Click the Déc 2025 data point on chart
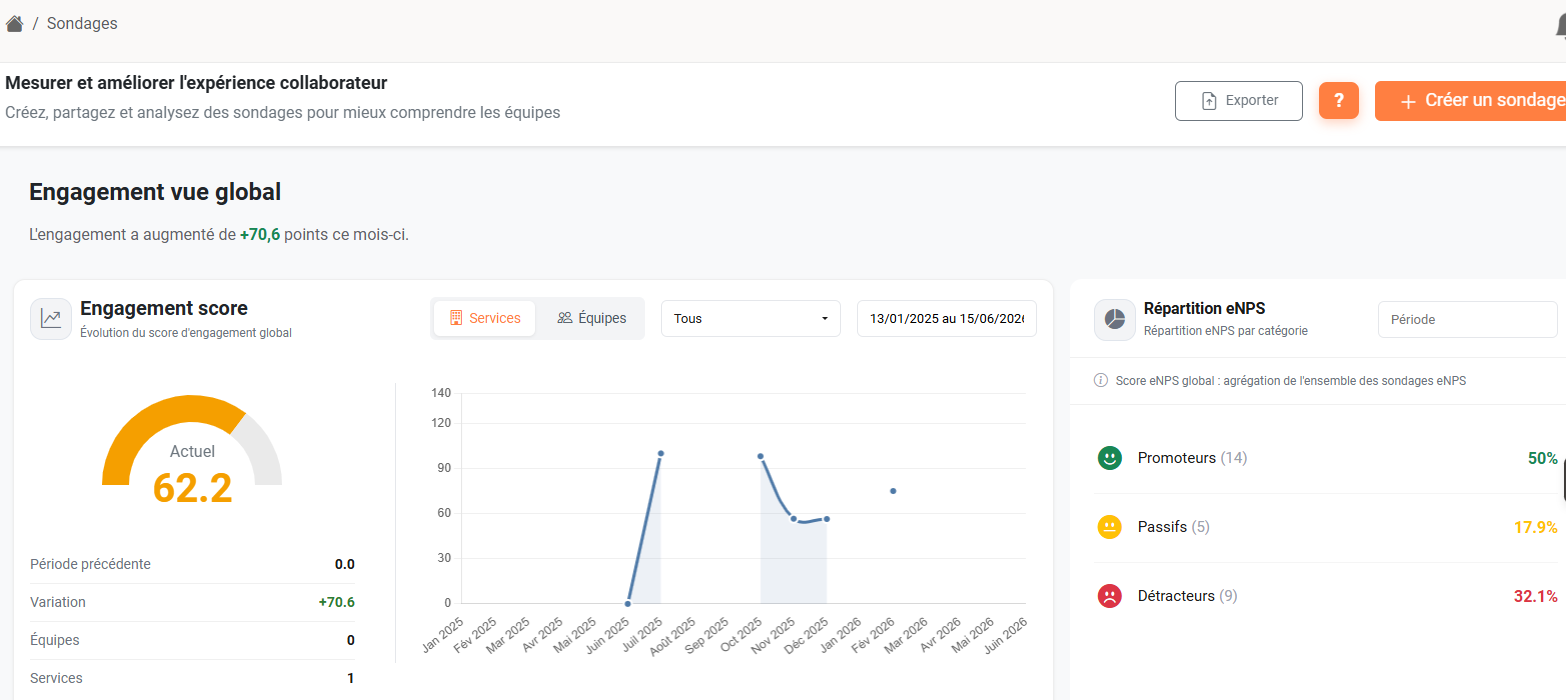The width and height of the screenshot is (1566, 700). point(827,519)
